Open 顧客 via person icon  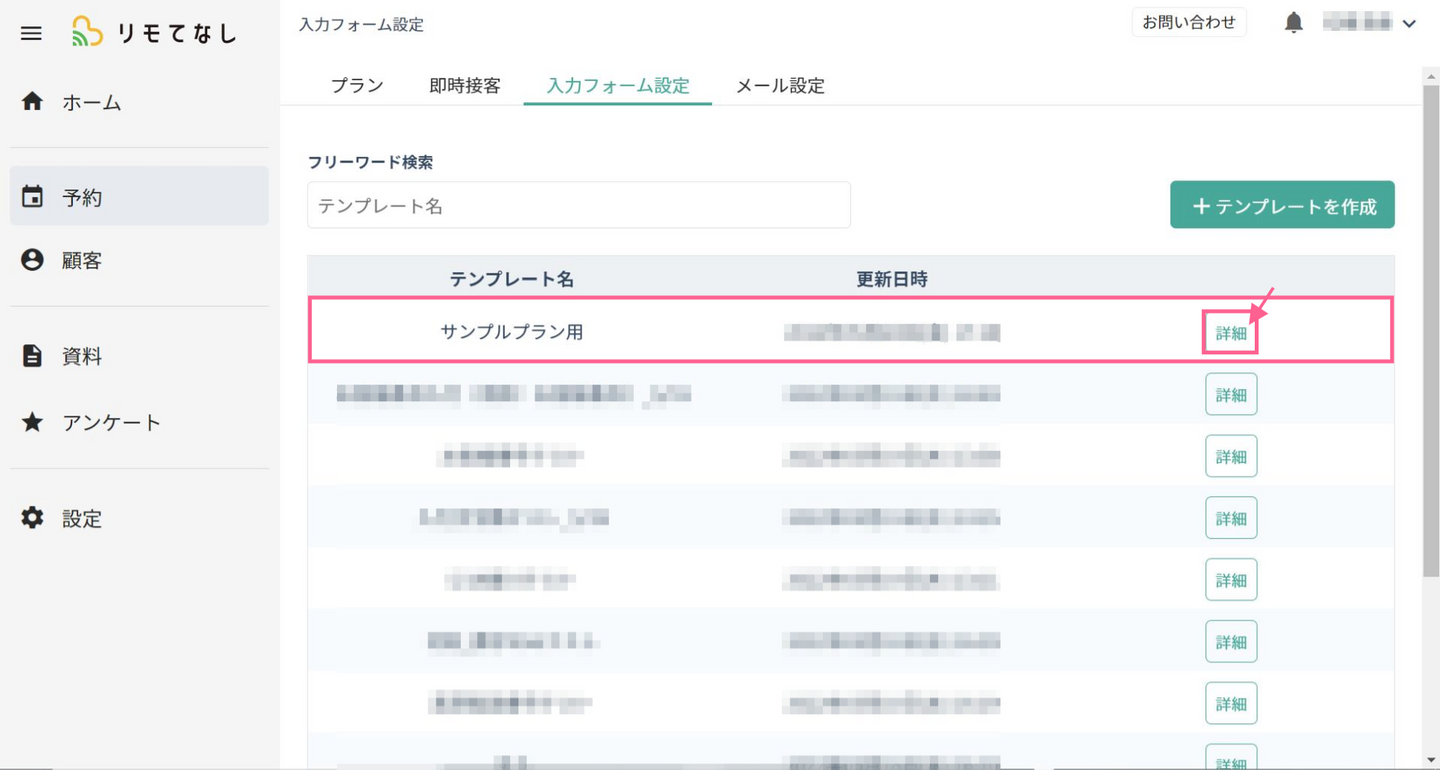32,260
